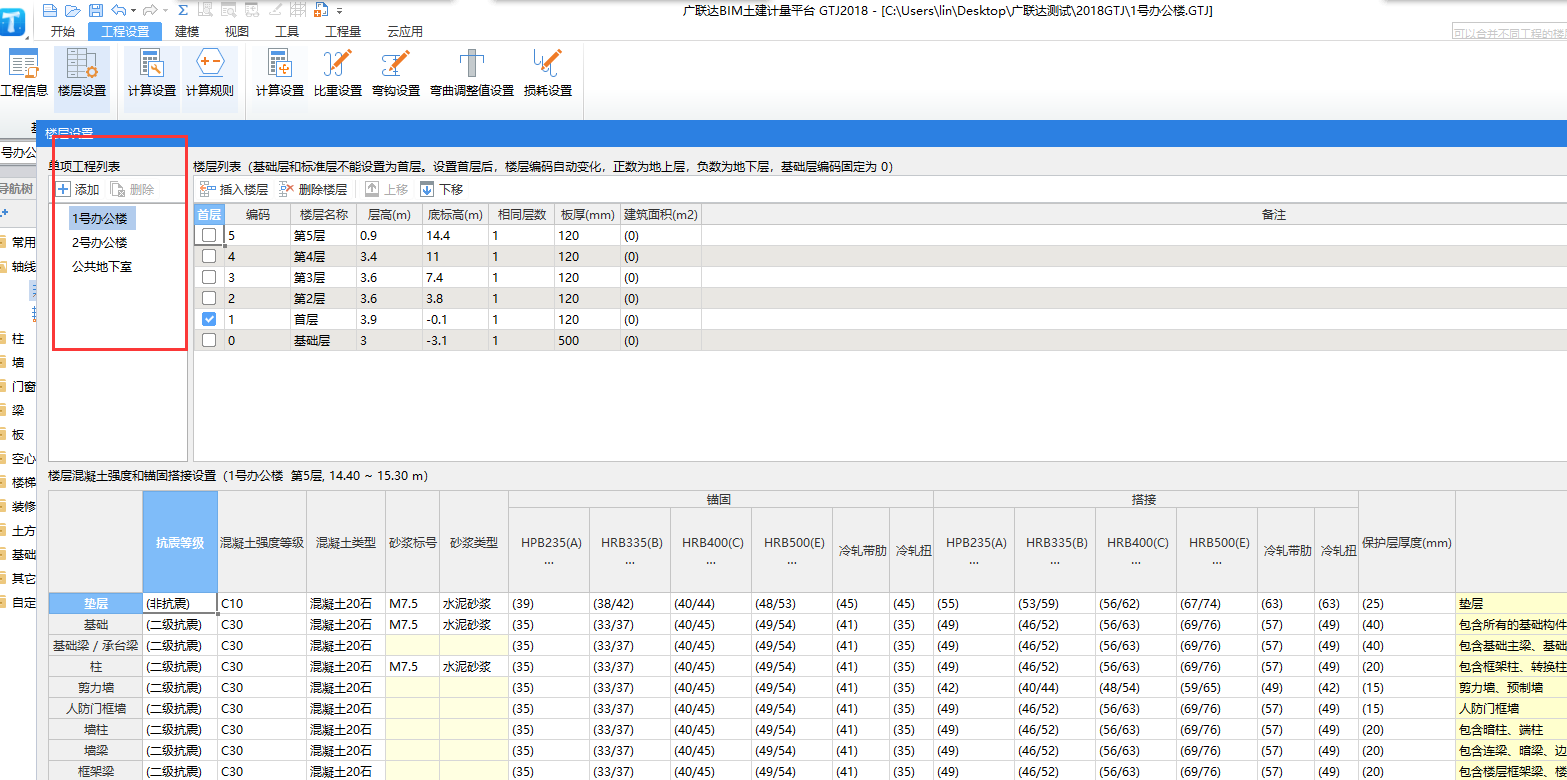This screenshot has height=780, width=1567.
Task: Open customize quick access toolbar dropdown
Action: (x=340, y=11)
